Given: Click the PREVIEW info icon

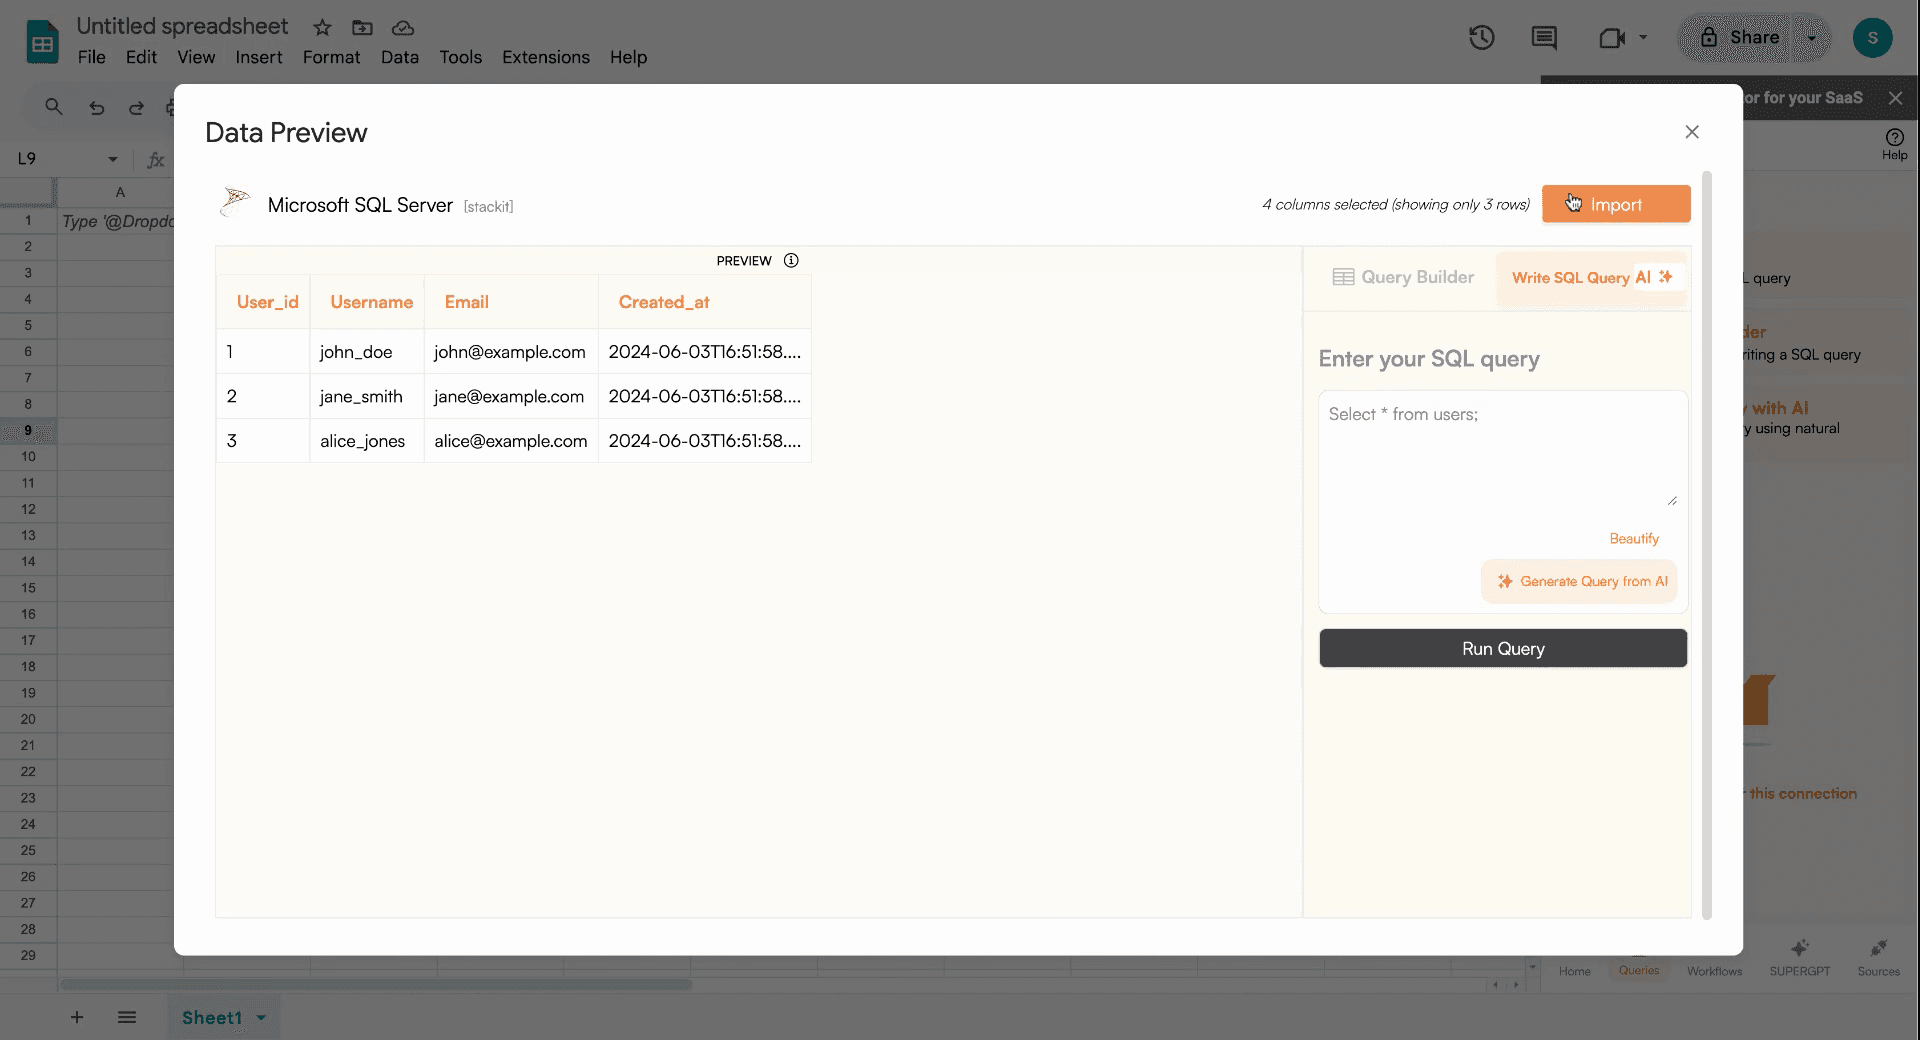Looking at the screenshot, I should tap(791, 260).
